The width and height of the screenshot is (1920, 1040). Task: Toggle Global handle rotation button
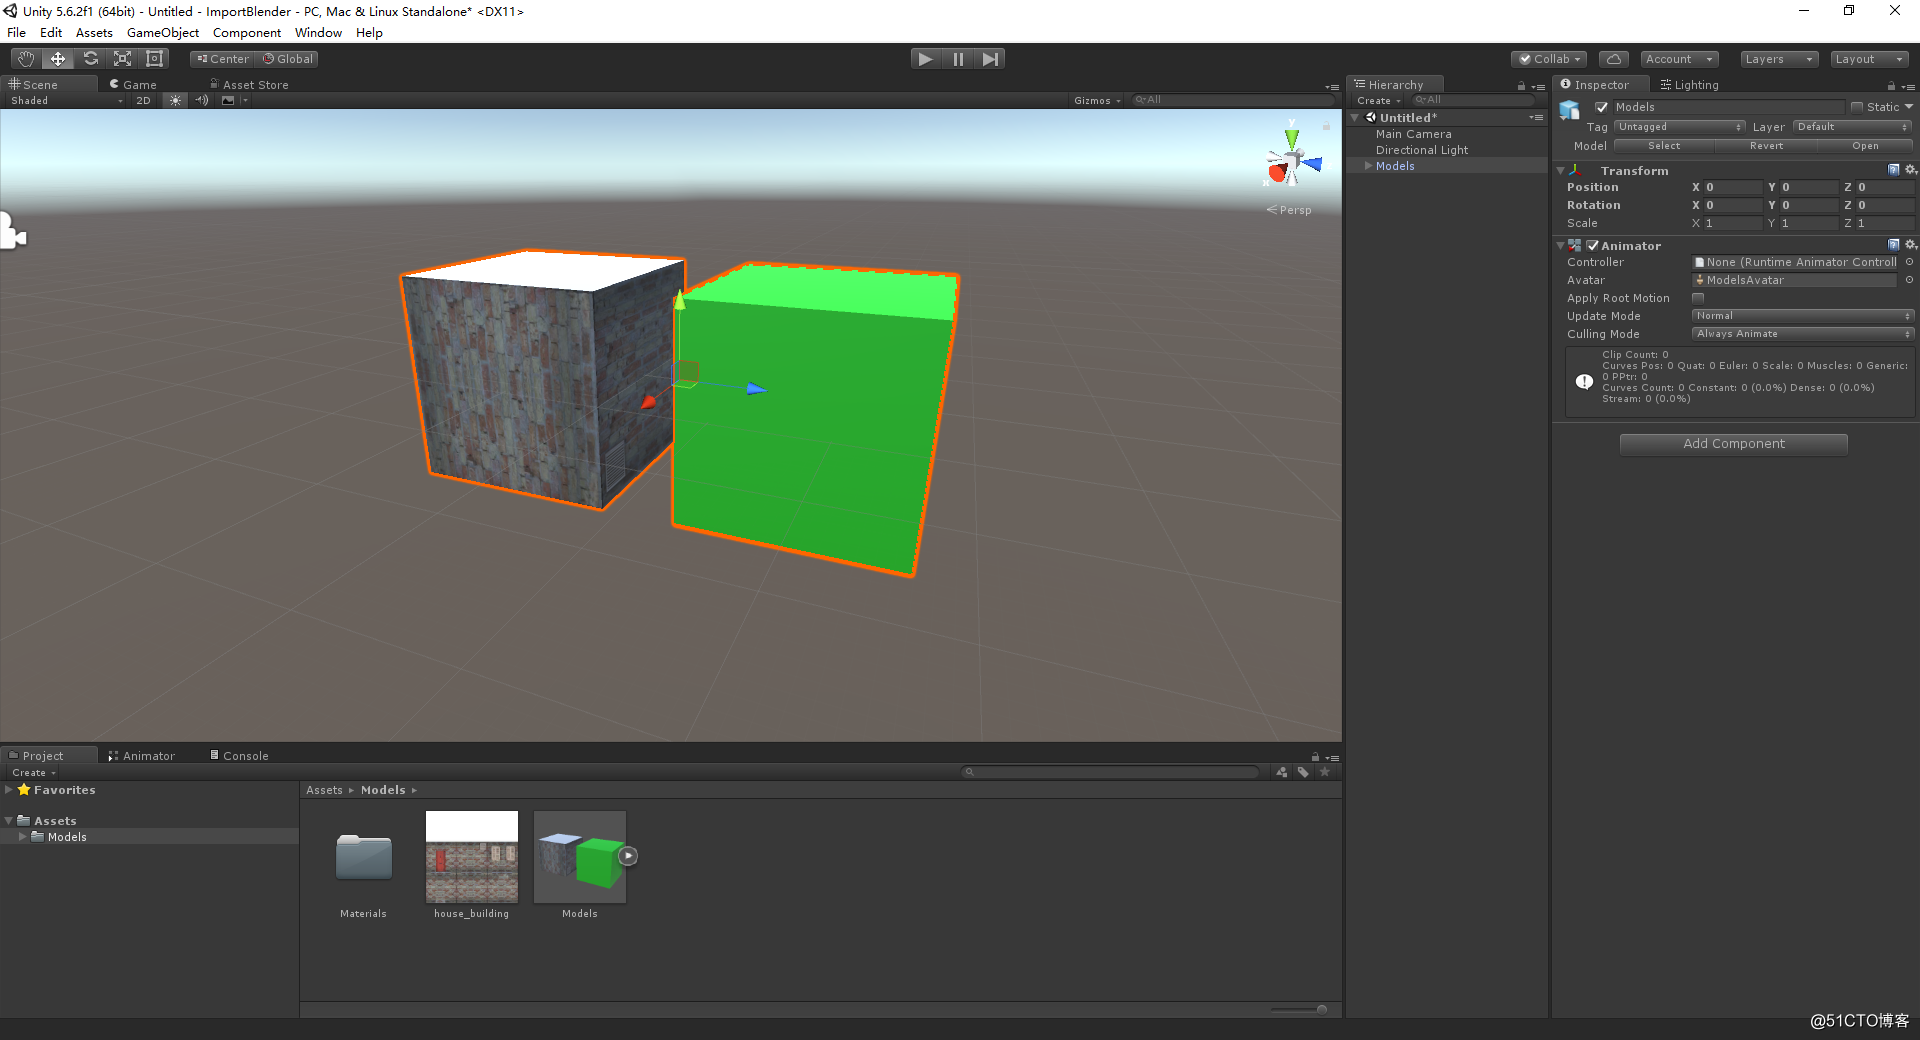pos(288,59)
